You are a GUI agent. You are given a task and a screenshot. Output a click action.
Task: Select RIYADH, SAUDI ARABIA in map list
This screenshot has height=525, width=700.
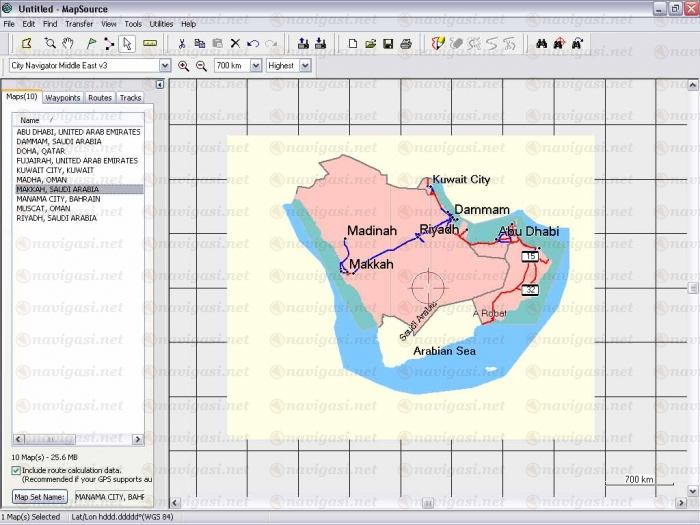click(56, 217)
